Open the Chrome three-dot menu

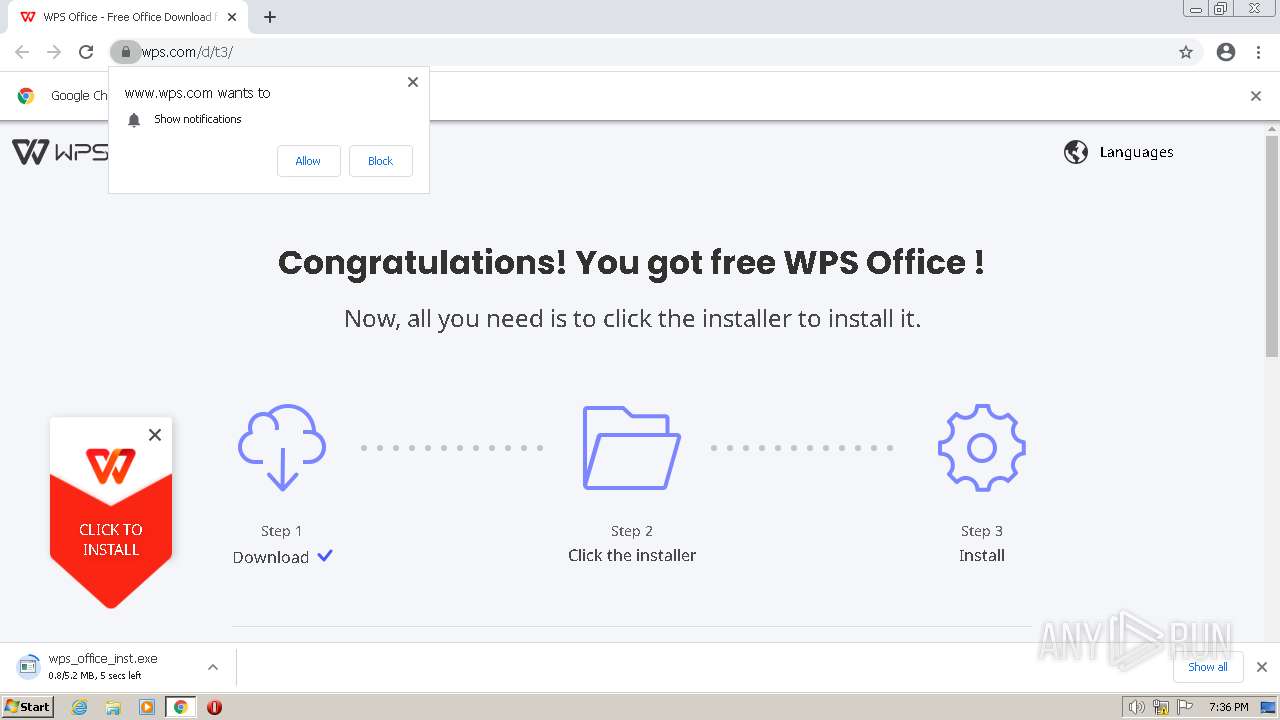click(x=1259, y=52)
